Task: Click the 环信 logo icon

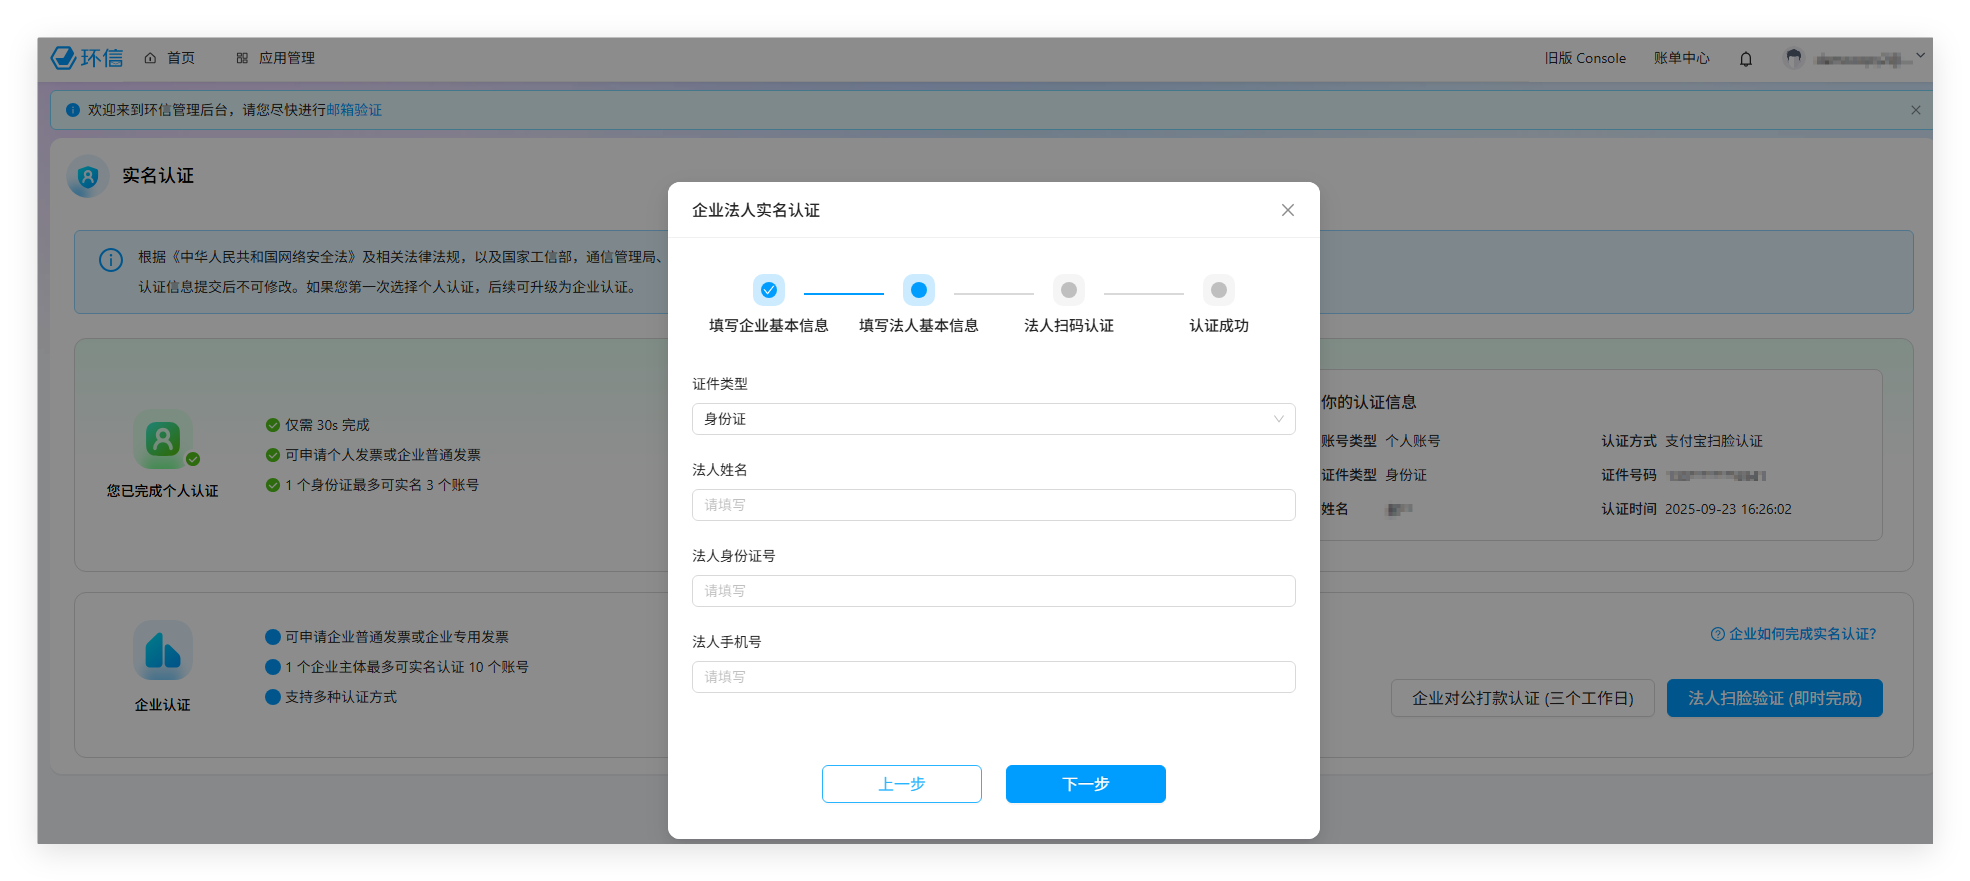Action: click(64, 58)
